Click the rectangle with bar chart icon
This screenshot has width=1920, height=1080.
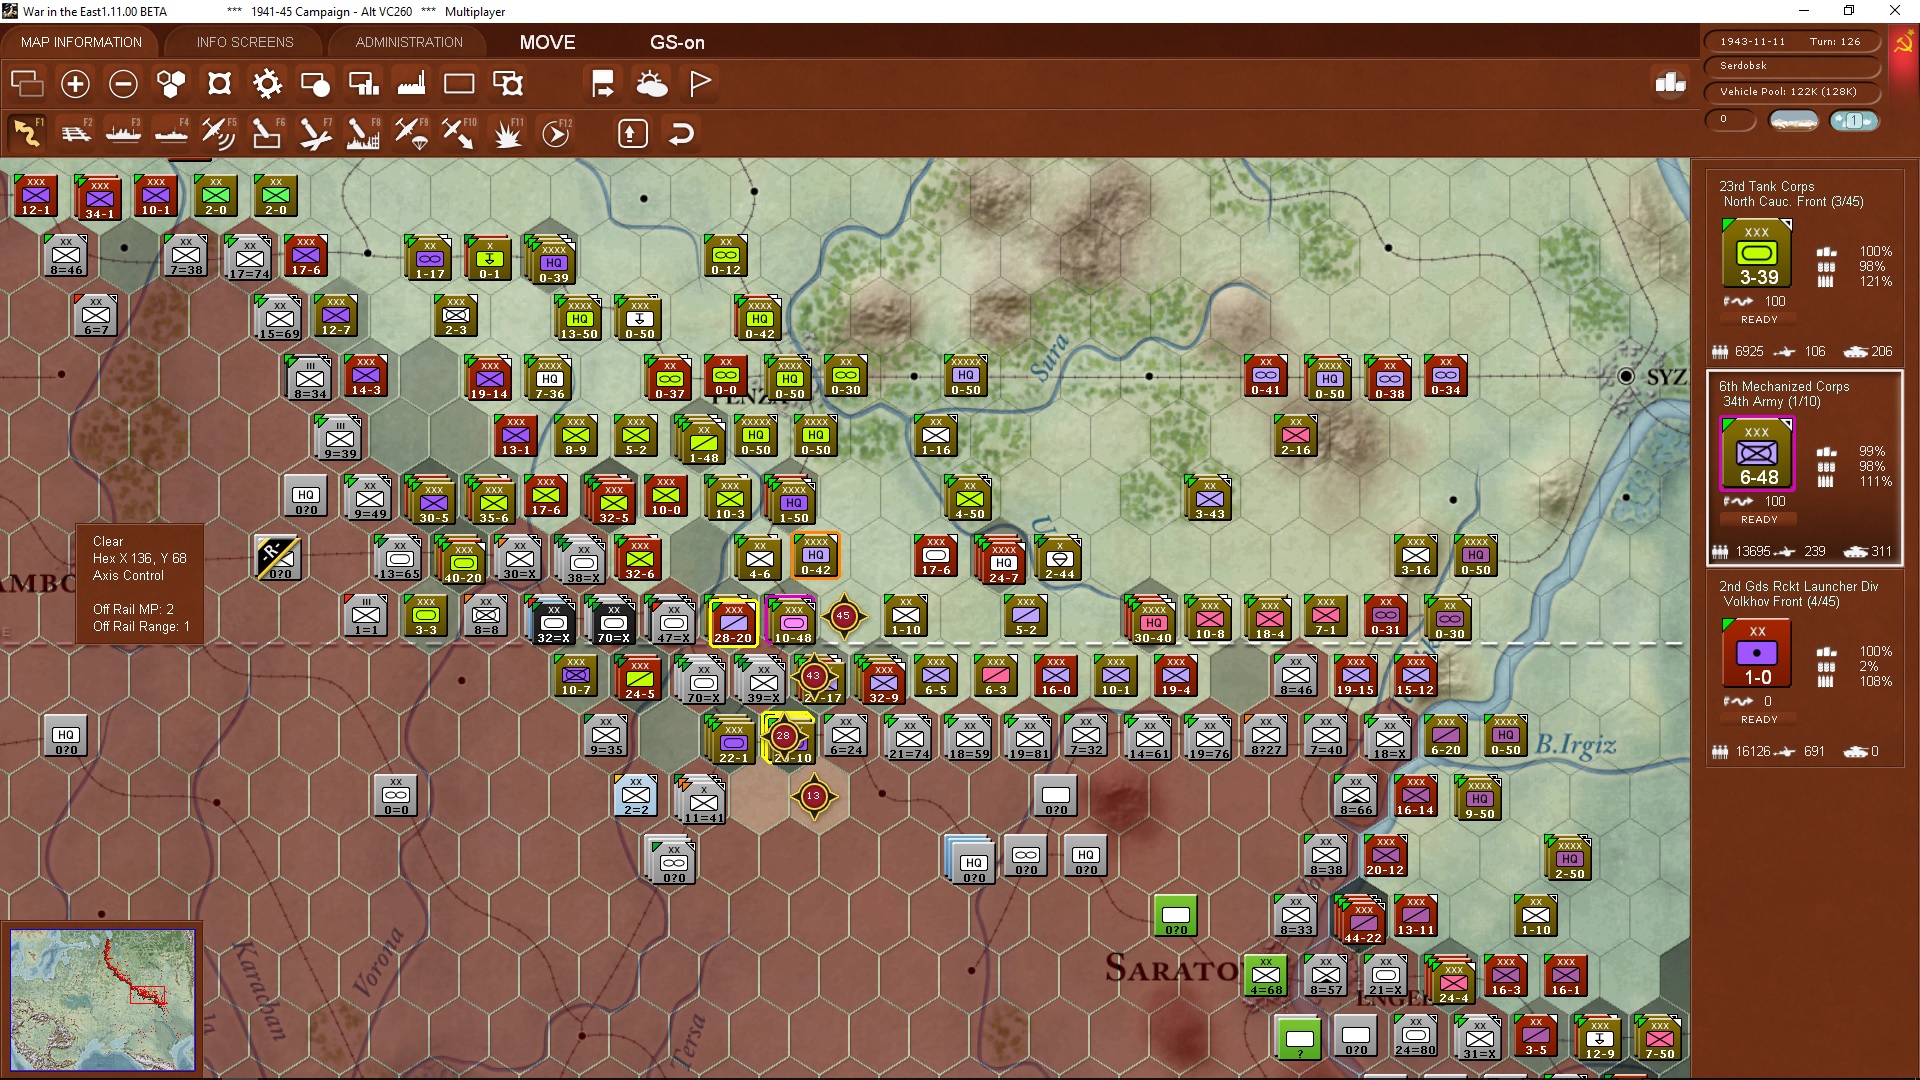pos(363,84)
